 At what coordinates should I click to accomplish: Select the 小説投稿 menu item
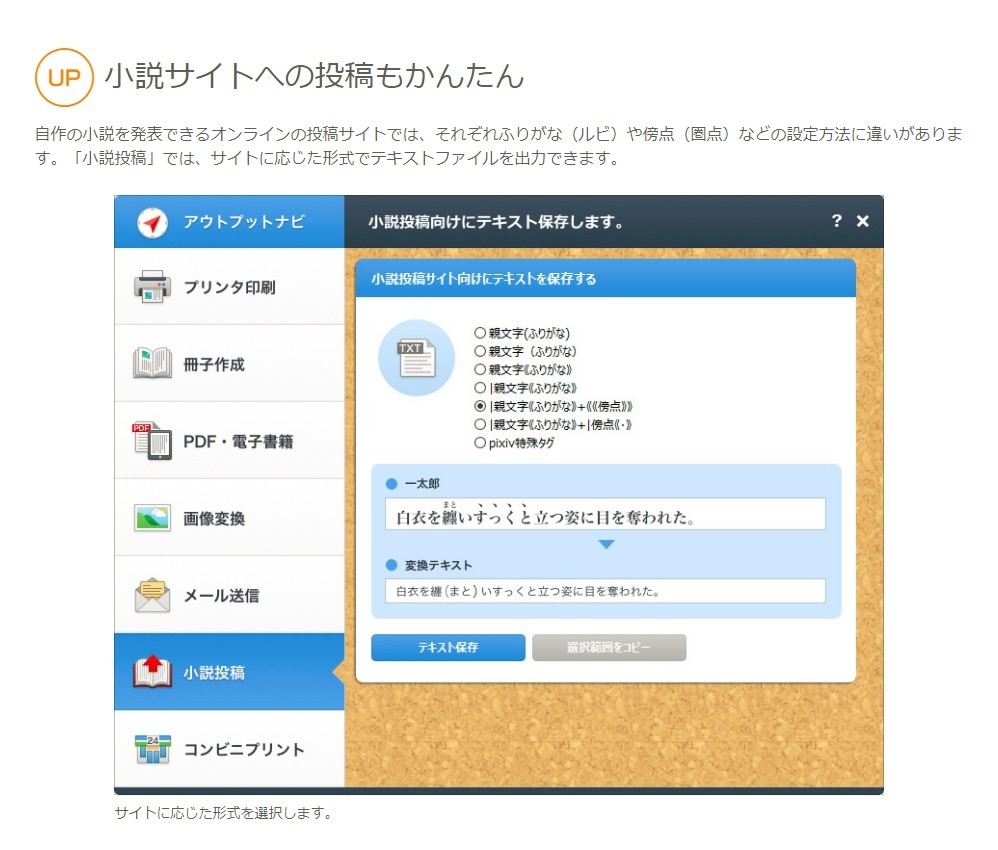229,672
